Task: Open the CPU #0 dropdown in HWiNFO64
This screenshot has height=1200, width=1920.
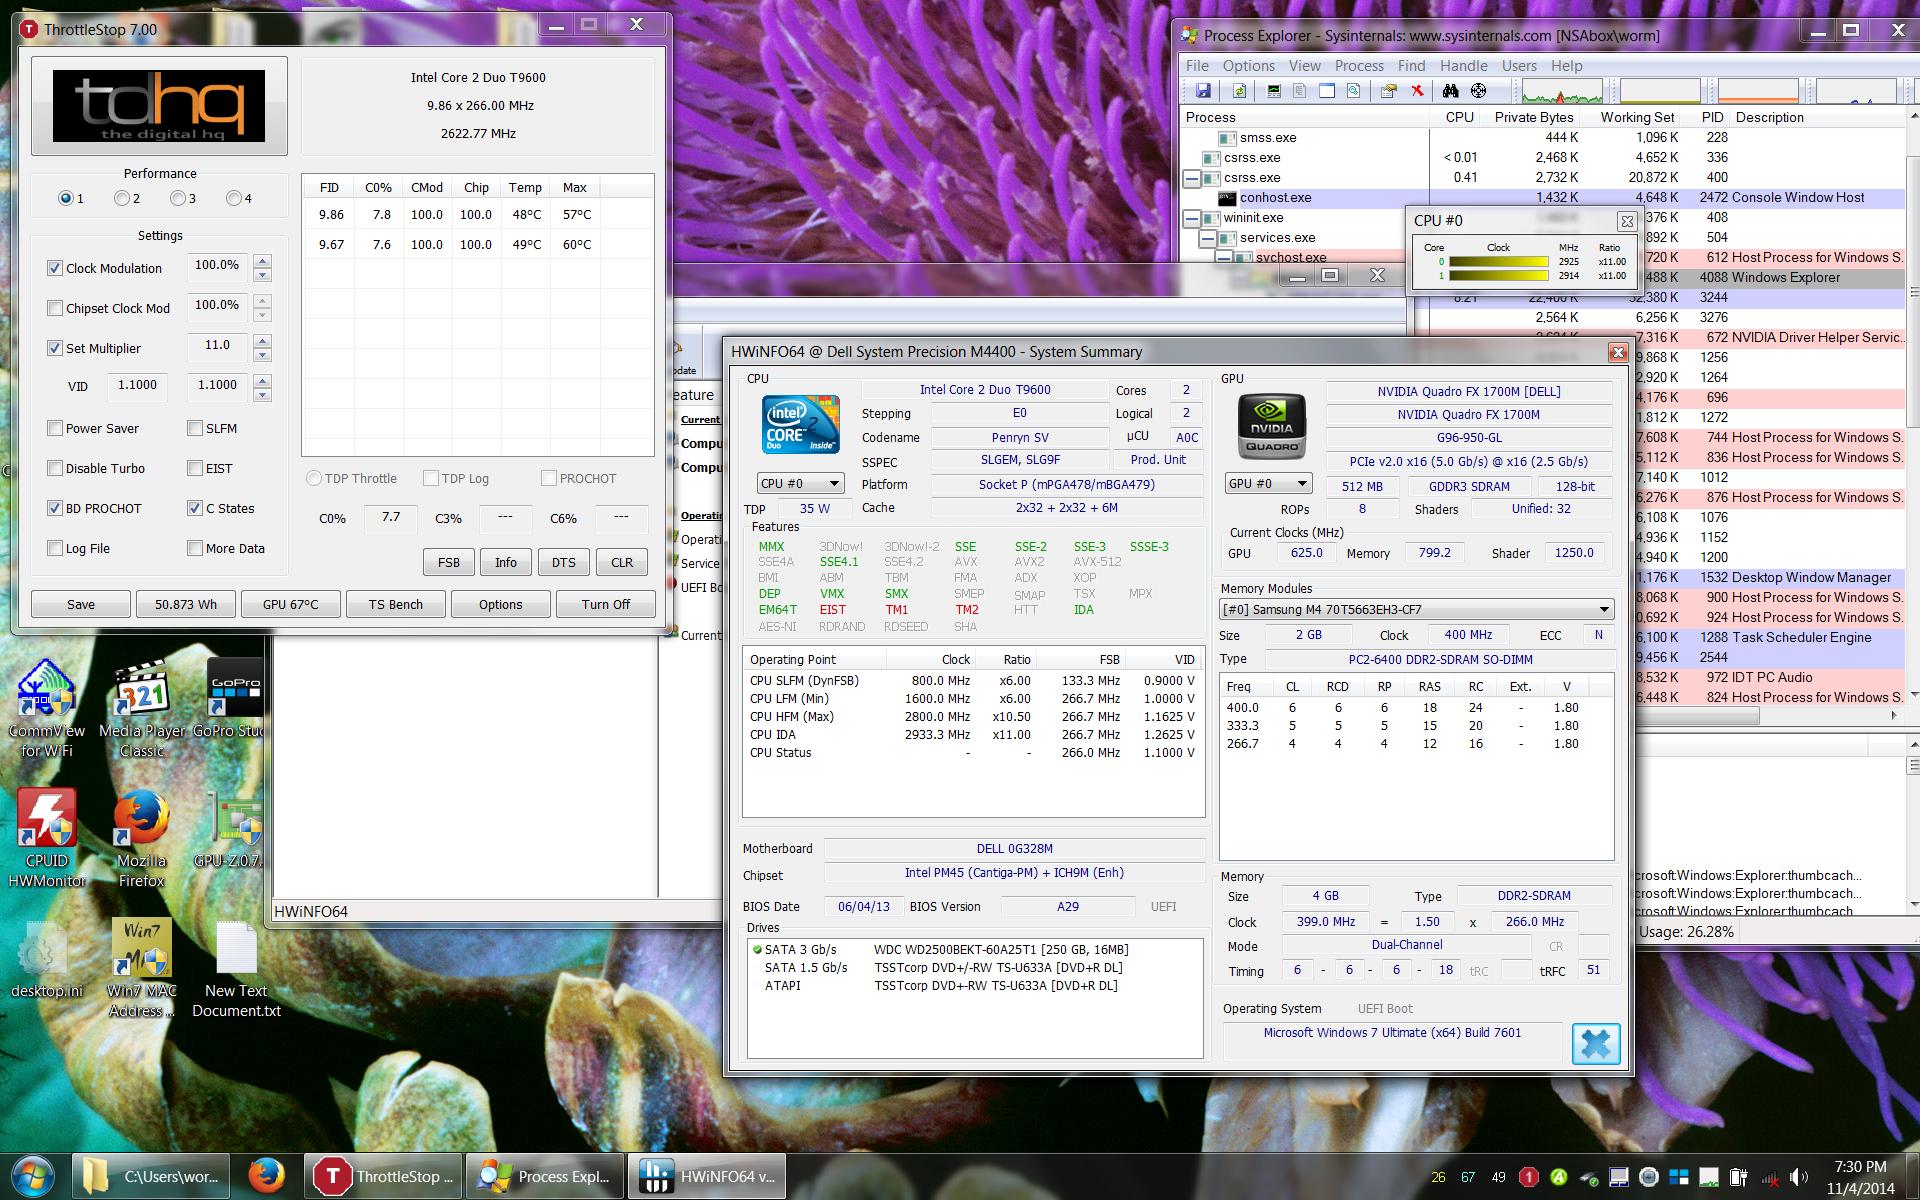Action: click(800, 484)
